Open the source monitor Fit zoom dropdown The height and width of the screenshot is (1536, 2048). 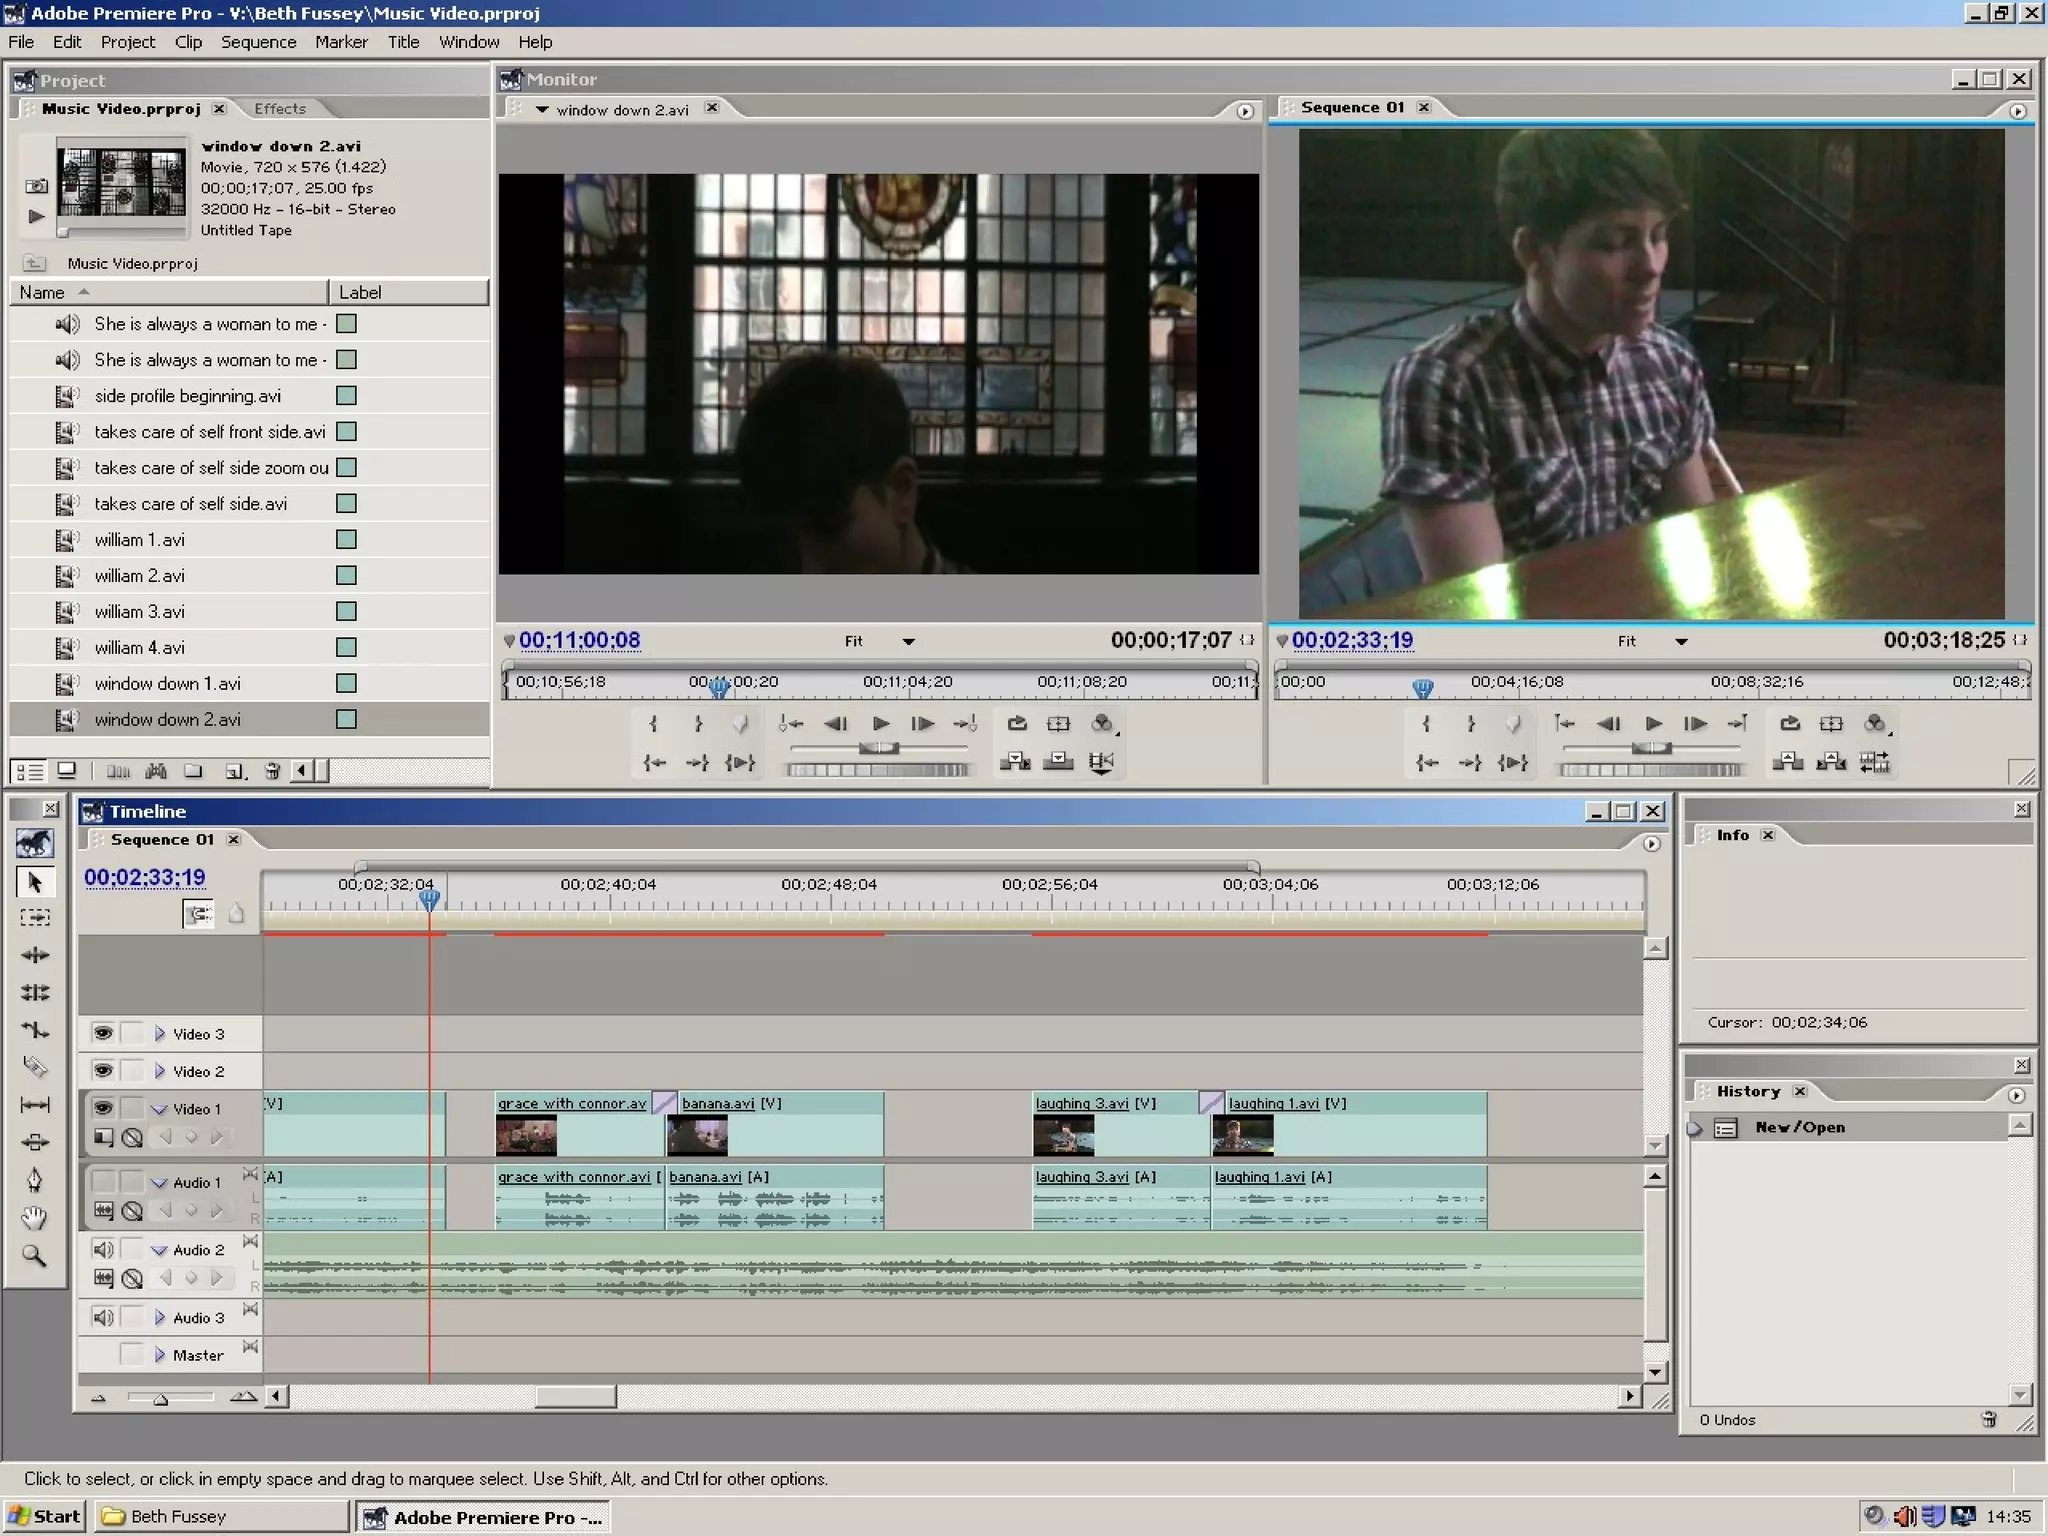pos(908,642)
